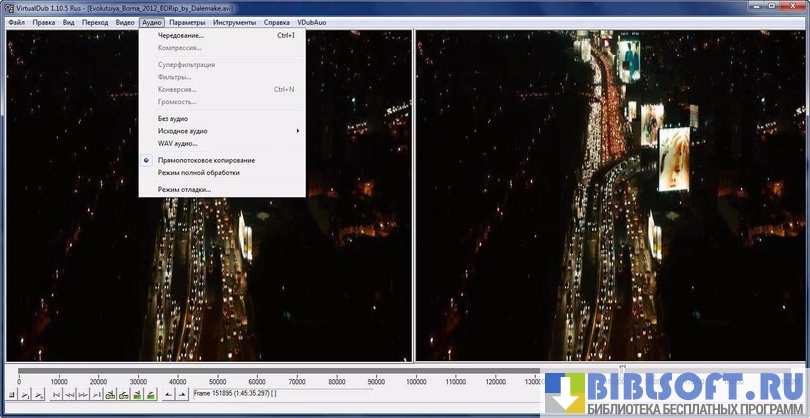This screenshot has width=810, height=418.
Task: Click the Stop playback button
Action: click(x=11, y=395)
